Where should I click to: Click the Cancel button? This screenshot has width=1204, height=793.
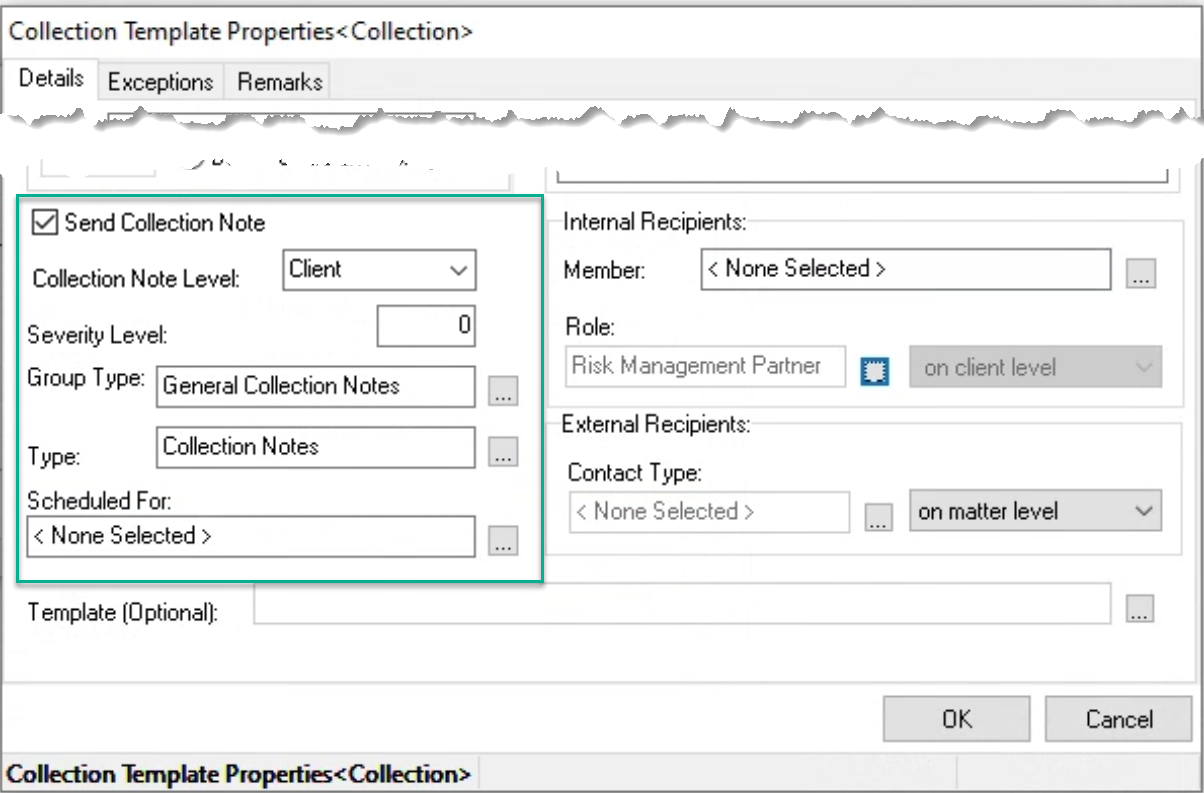1119,719
